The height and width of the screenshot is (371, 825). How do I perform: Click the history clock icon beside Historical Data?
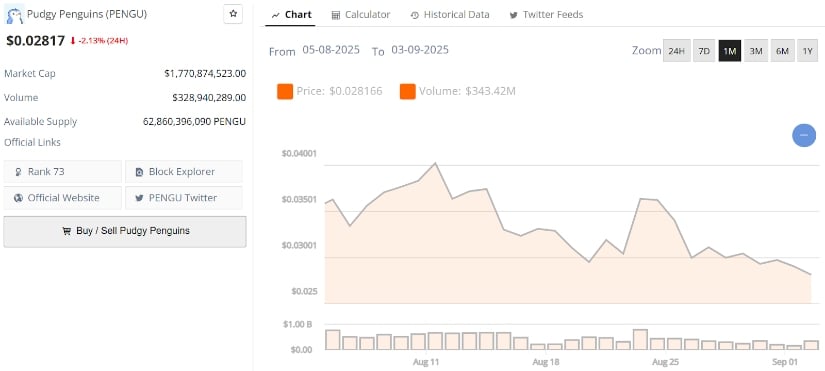pos(415,15)
